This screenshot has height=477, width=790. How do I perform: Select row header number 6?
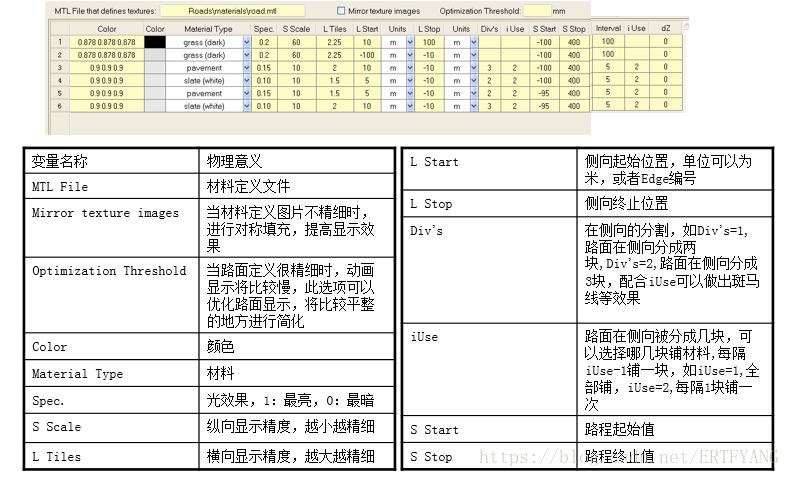click(x=60, y=106)
